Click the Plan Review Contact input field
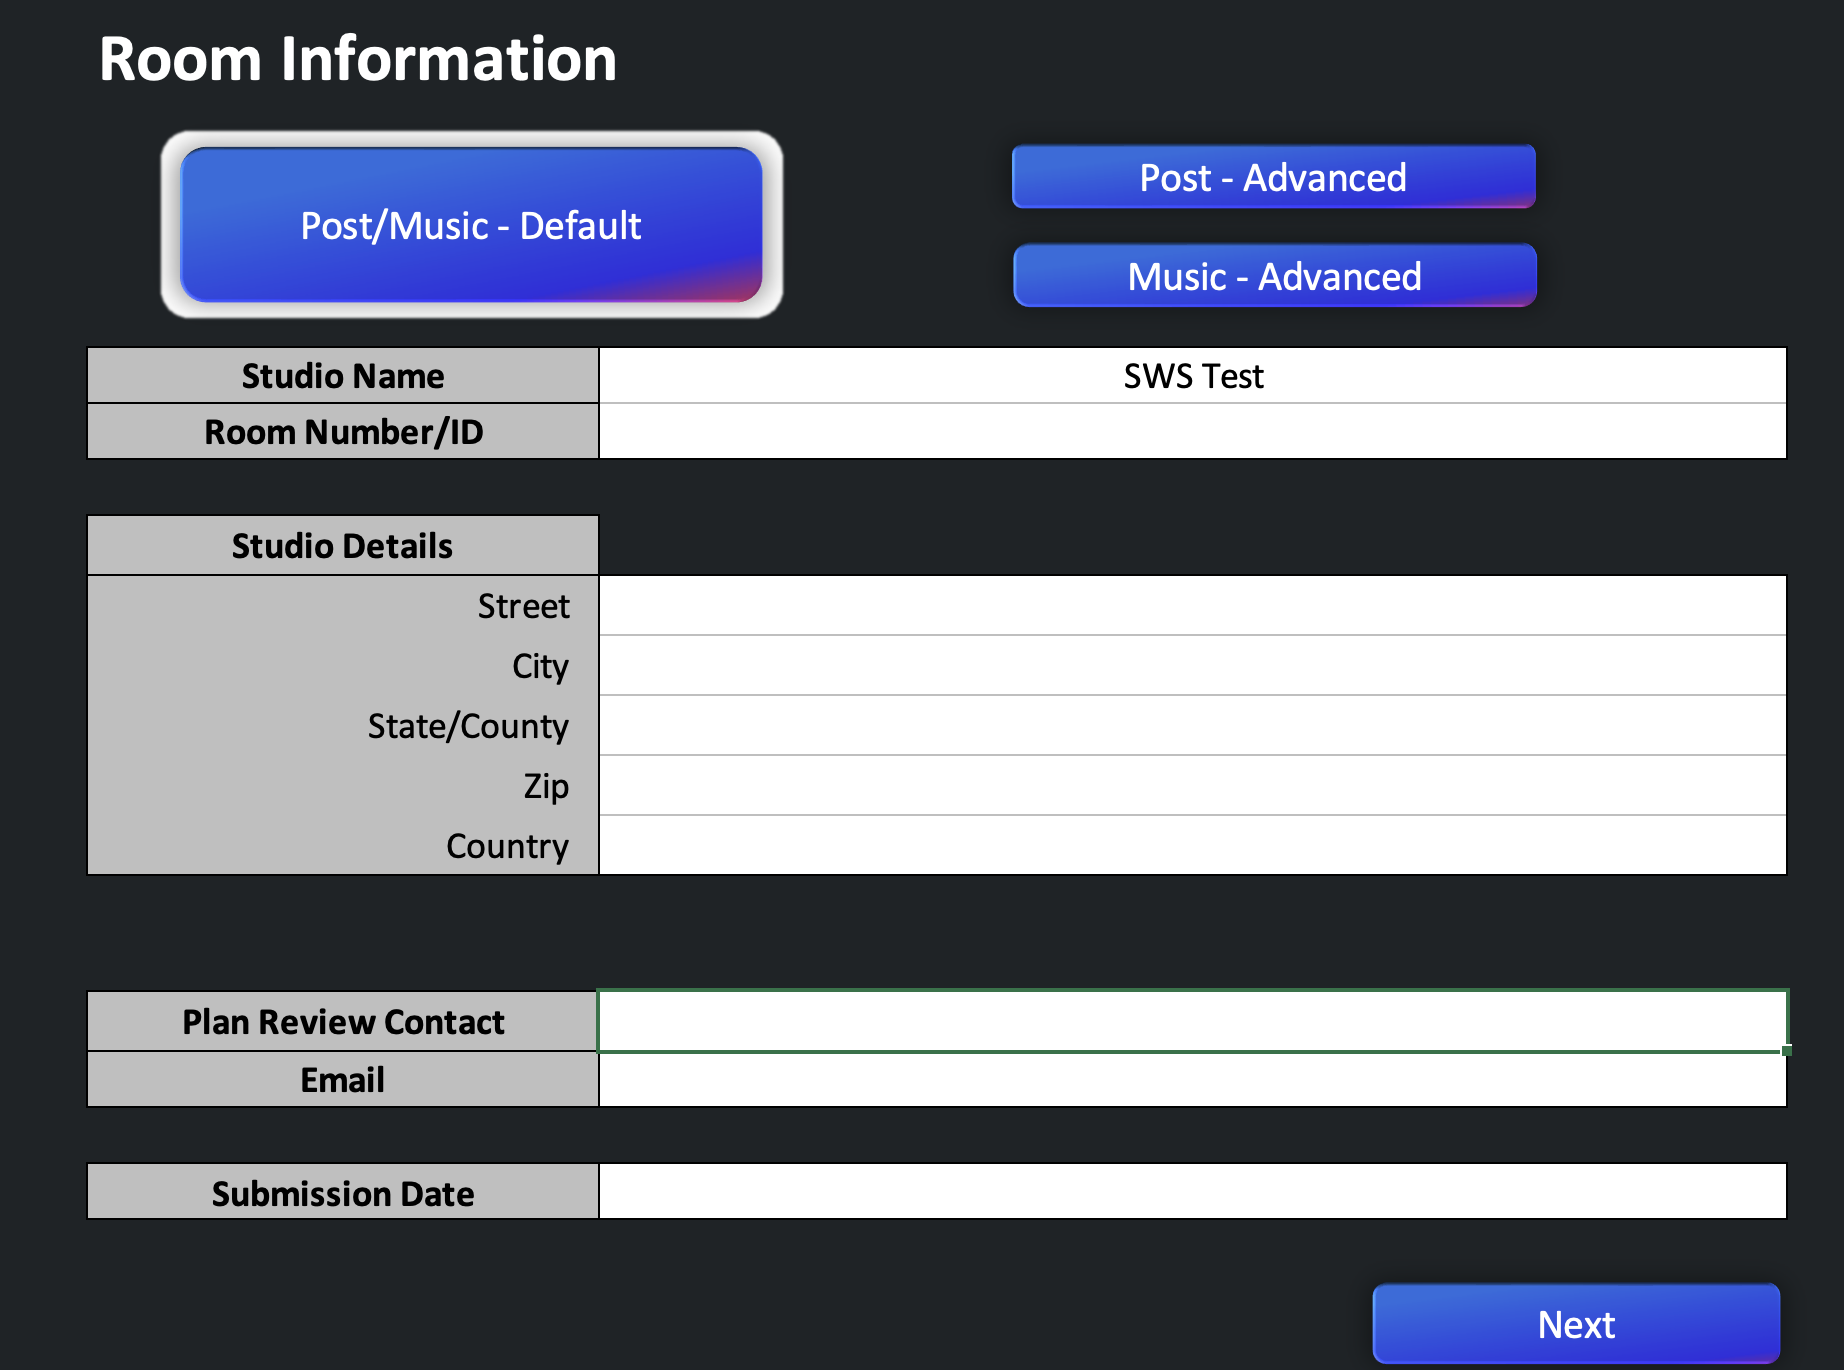1844x1370 pixels. 1192,1021
